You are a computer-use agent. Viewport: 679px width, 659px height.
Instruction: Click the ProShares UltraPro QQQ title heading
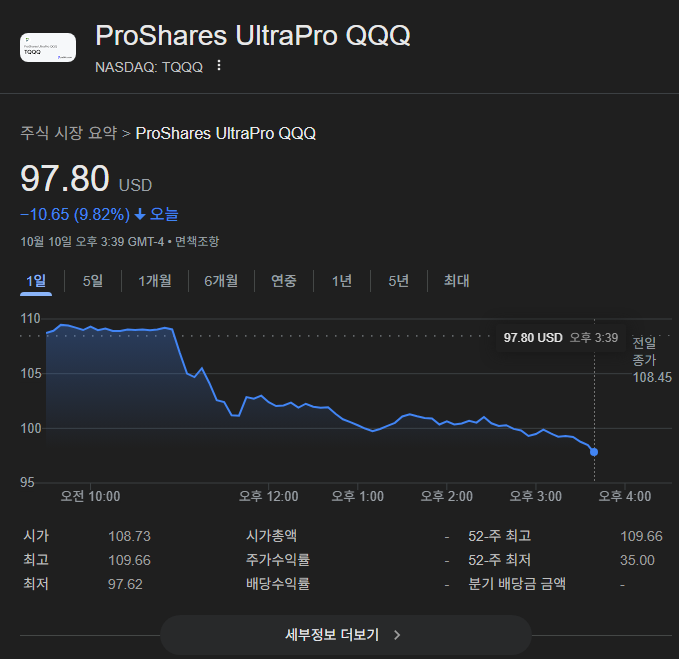point(252,36)
